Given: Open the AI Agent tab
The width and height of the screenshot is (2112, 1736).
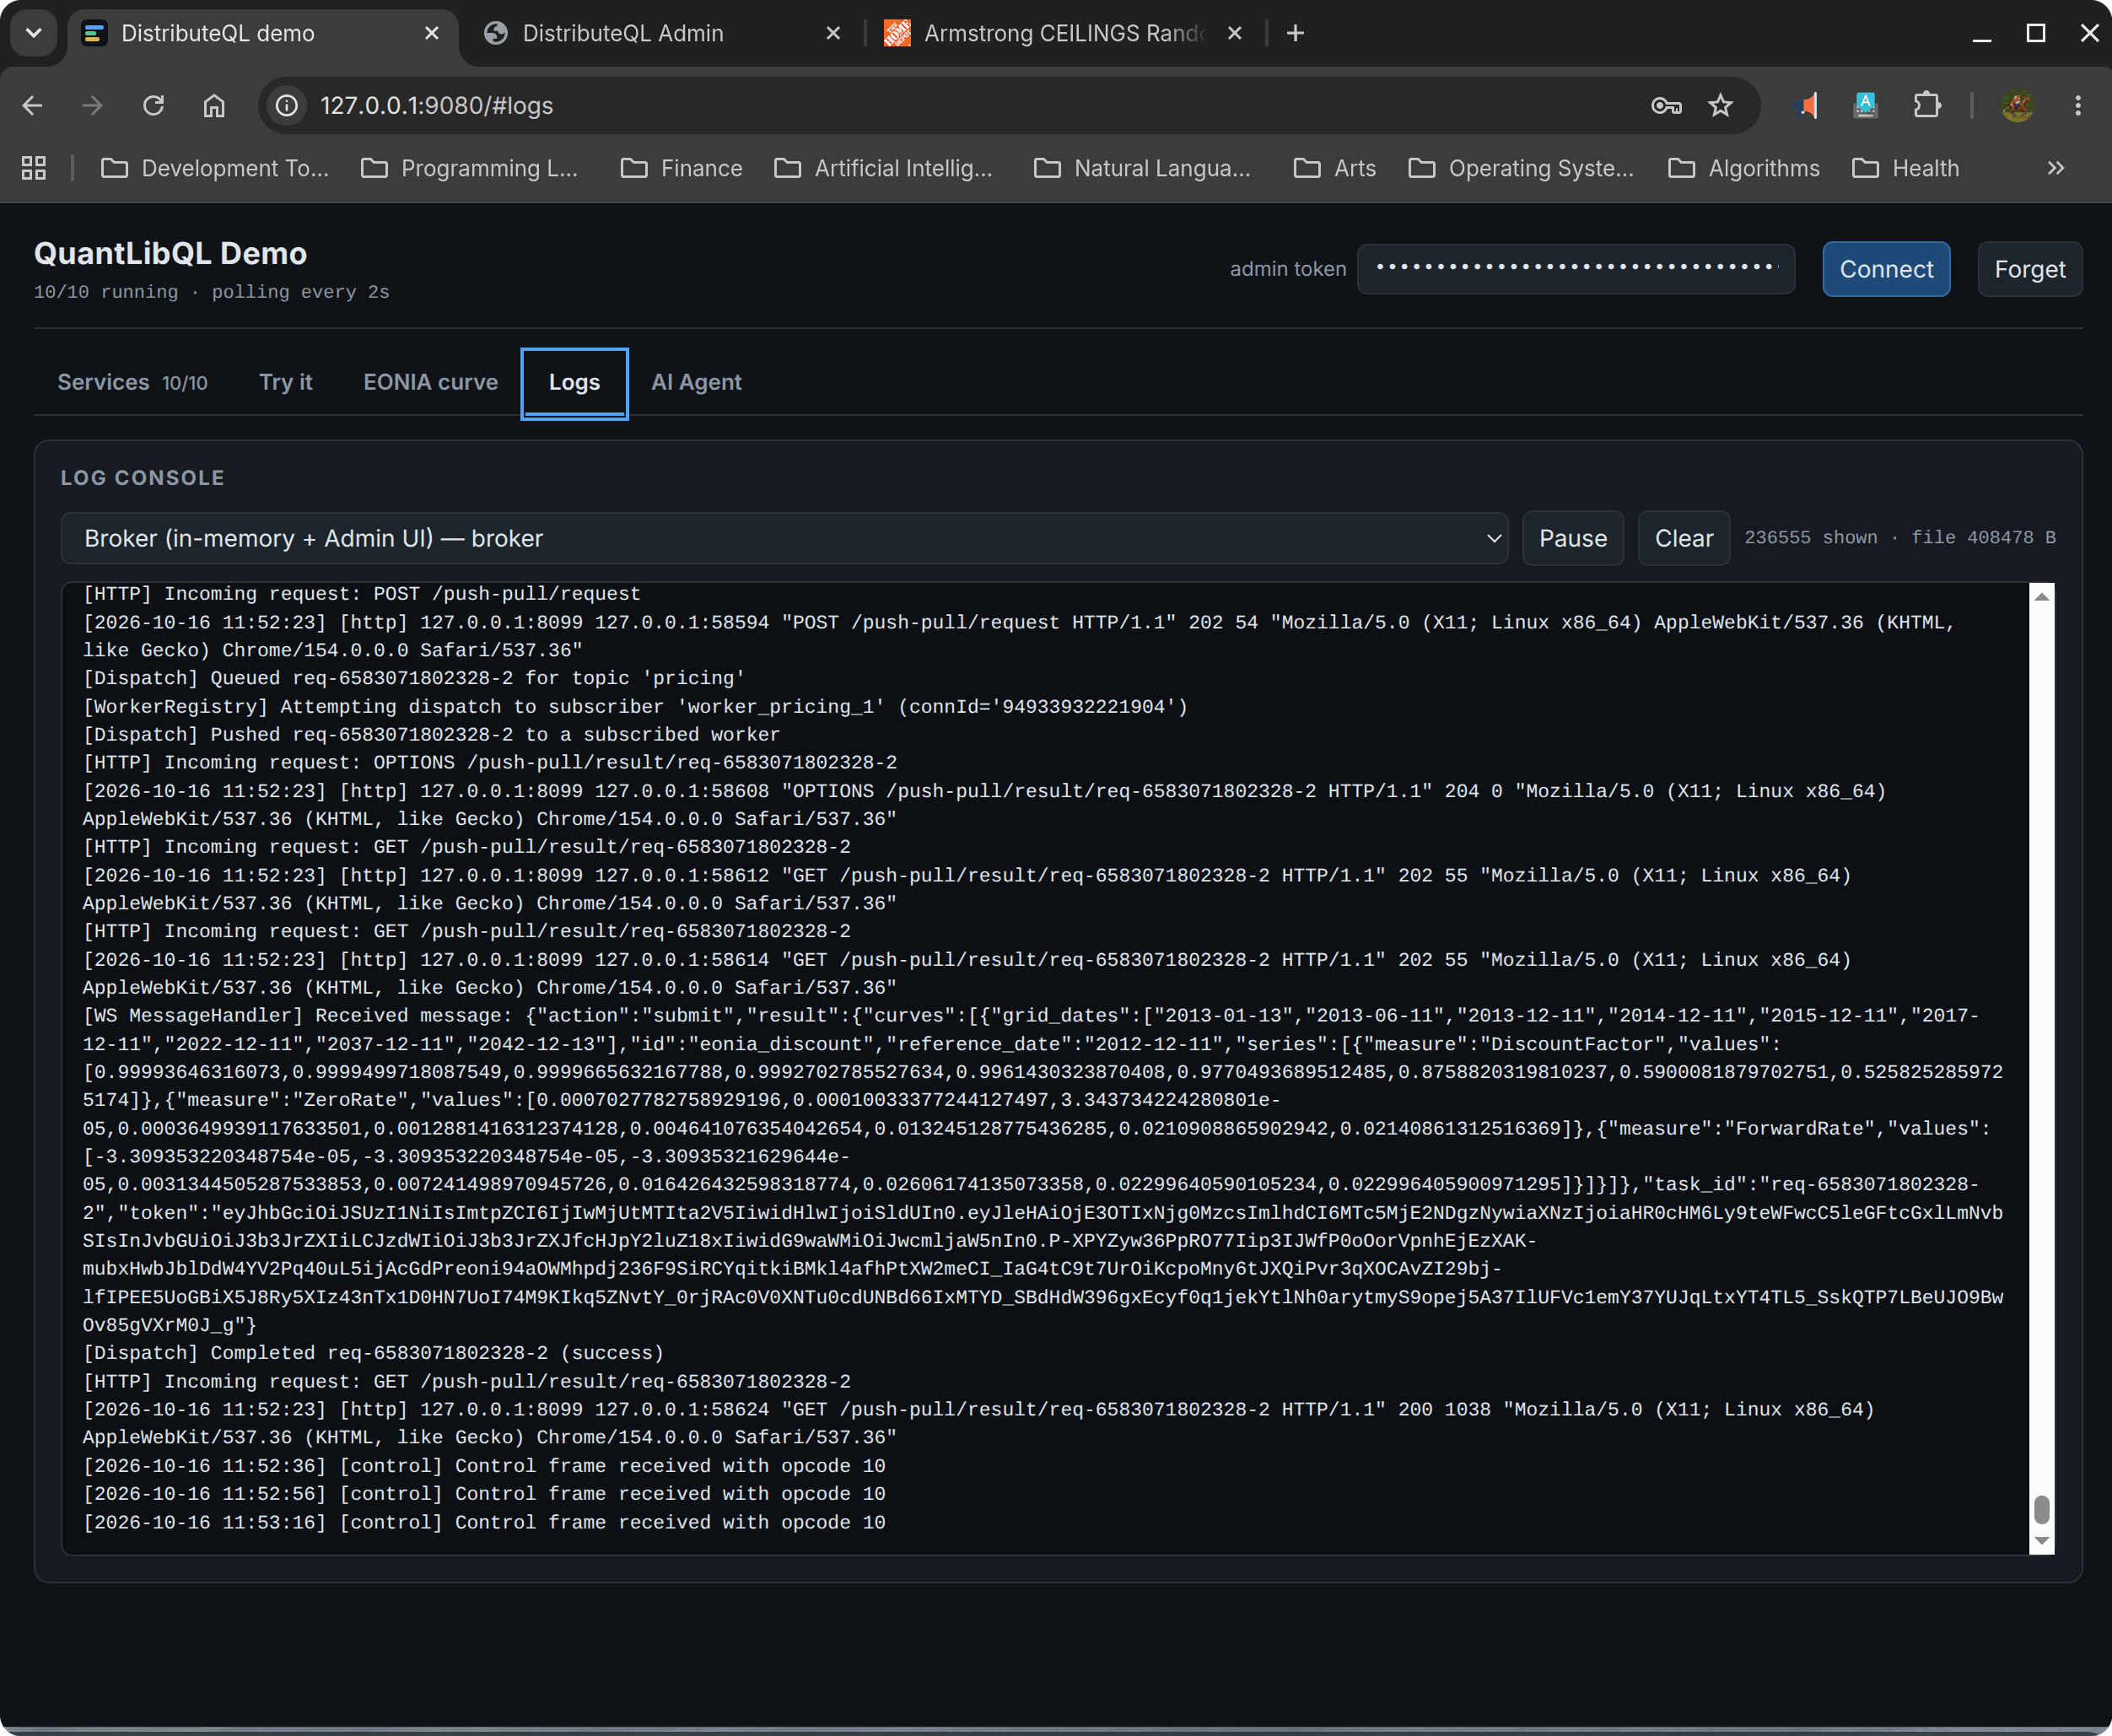Looking at the screenshot, I should point(697,382).
